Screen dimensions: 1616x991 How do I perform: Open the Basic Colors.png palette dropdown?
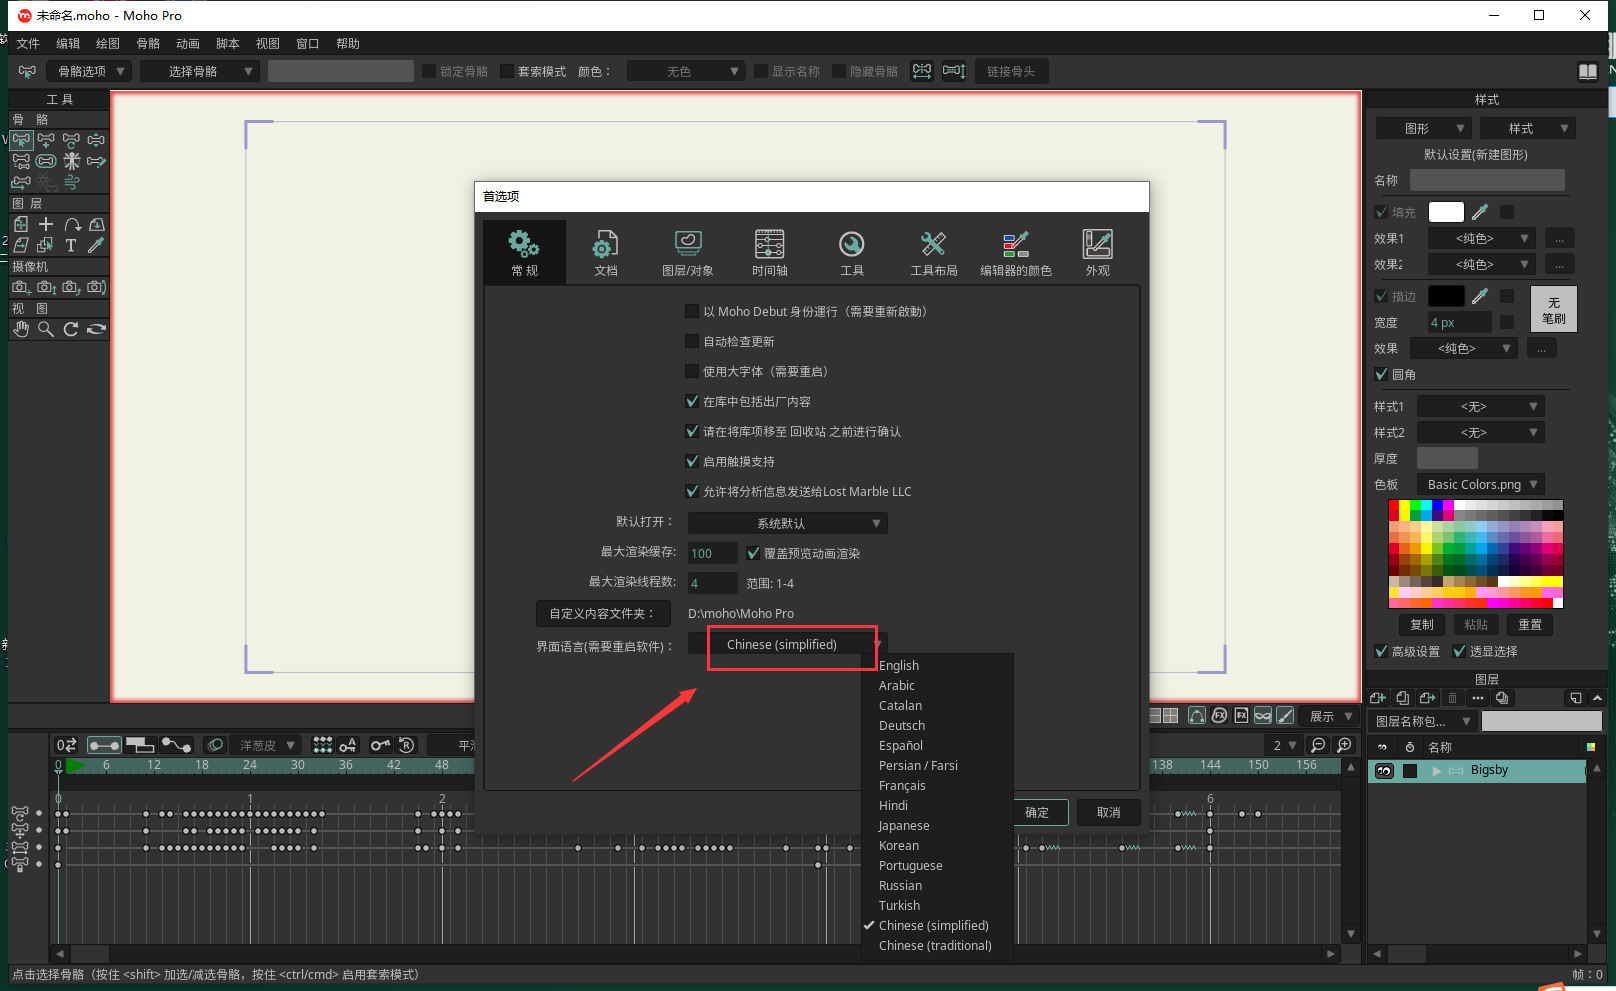tap(1481, 484)
